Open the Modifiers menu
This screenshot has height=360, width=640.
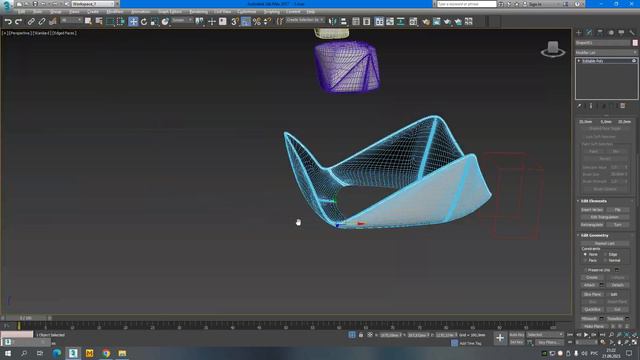coord(115,12)
